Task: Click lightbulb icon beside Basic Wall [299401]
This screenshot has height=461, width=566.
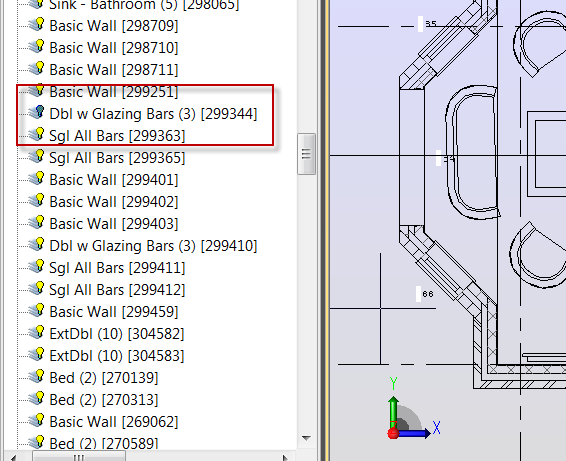Action: 37,178
